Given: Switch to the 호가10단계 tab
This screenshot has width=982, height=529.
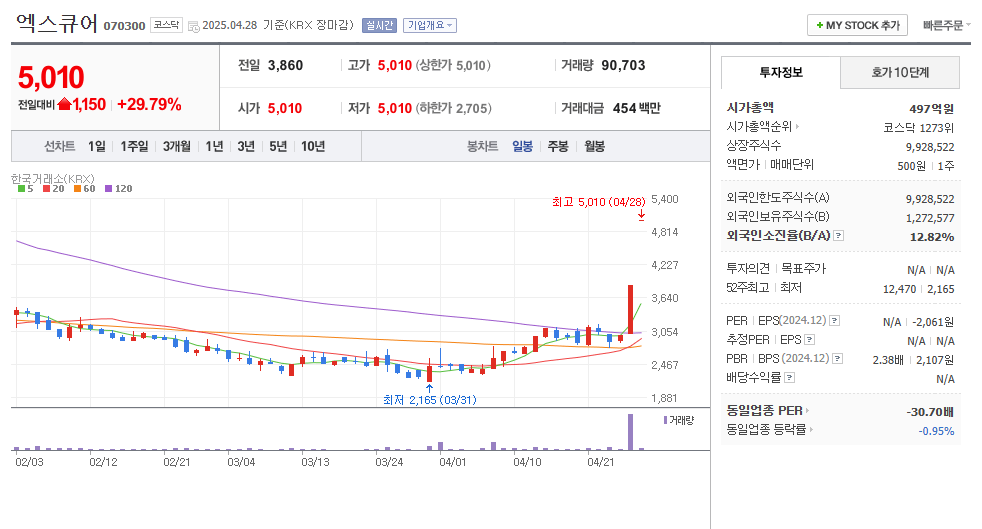Looking at the screenshot, I should (900, 73).
